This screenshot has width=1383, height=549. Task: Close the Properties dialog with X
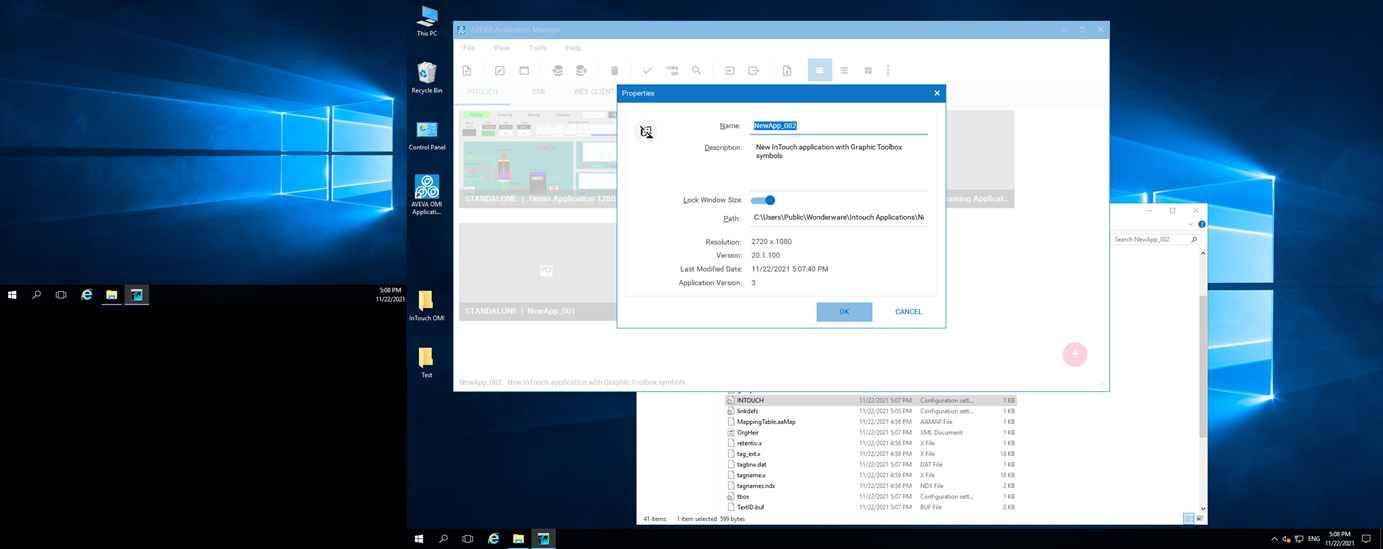click(937, 93)
